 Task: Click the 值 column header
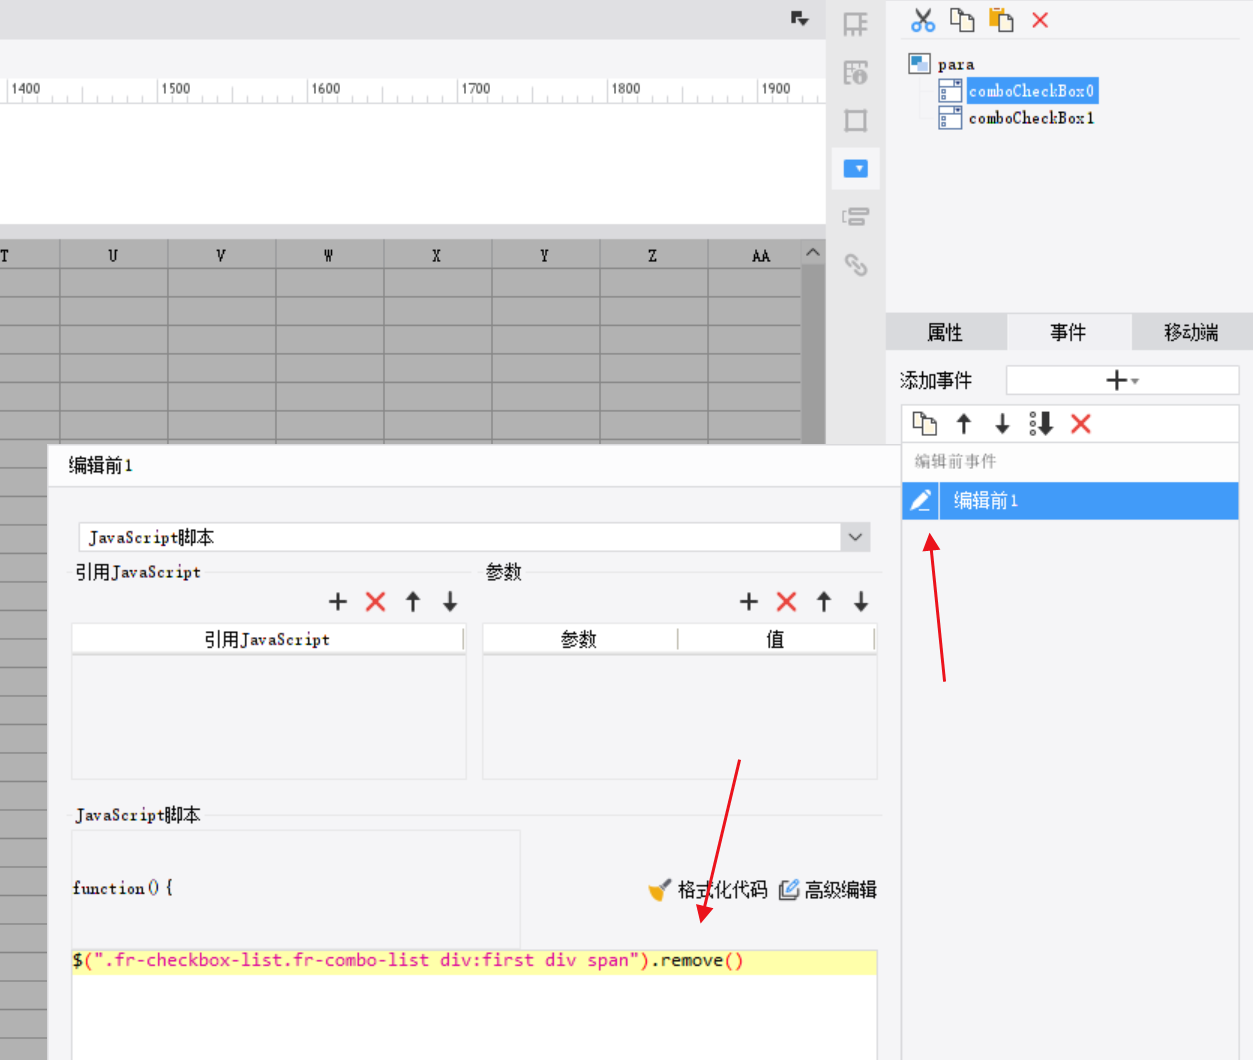point(775,639)
